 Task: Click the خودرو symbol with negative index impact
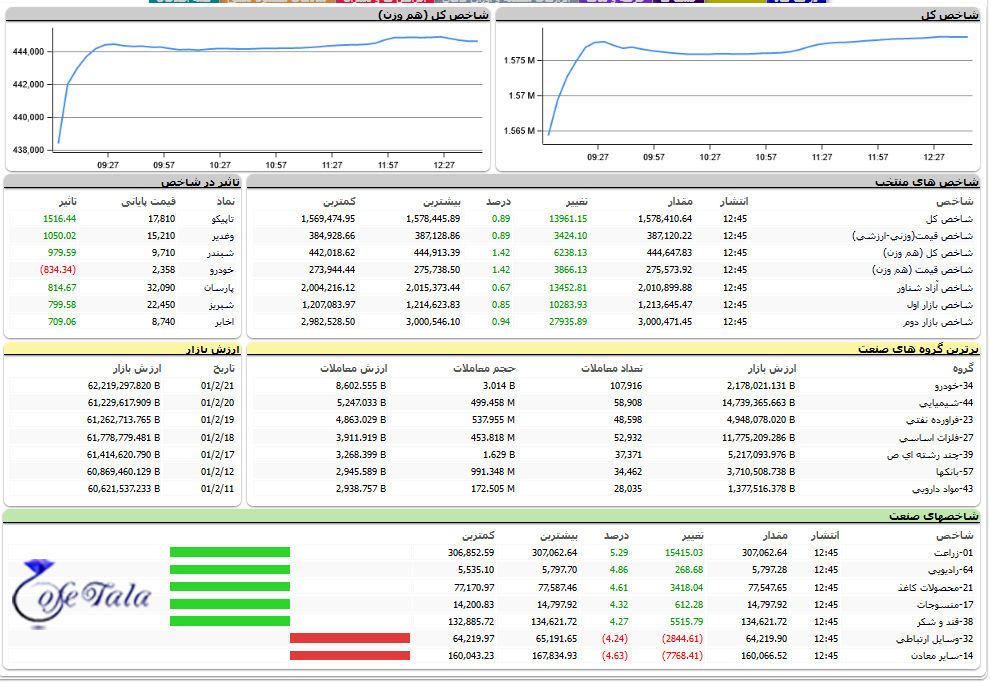222,270
